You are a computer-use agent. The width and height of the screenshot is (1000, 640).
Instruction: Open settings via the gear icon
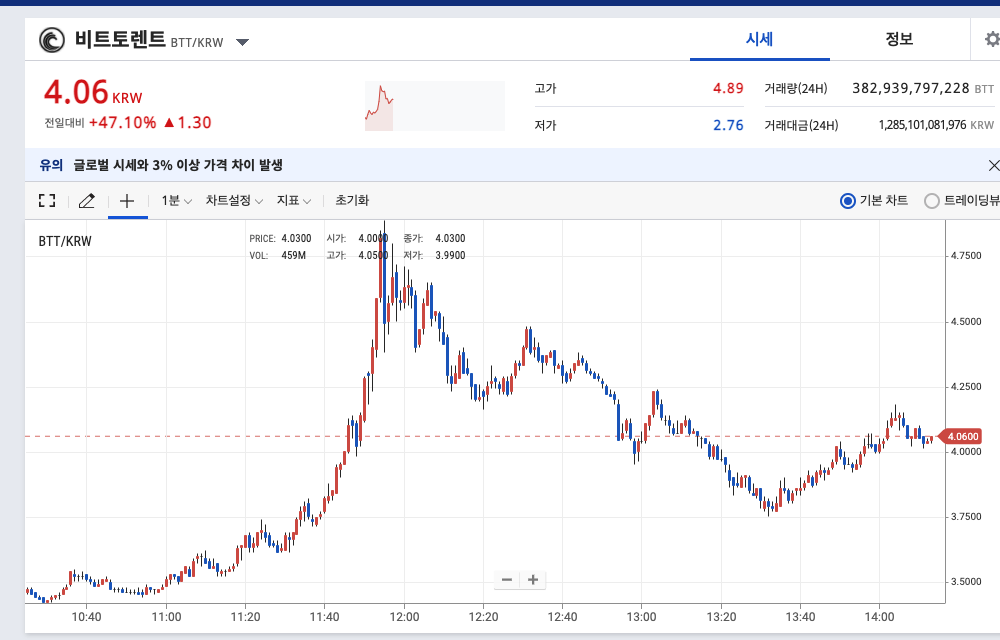(992, 40)
